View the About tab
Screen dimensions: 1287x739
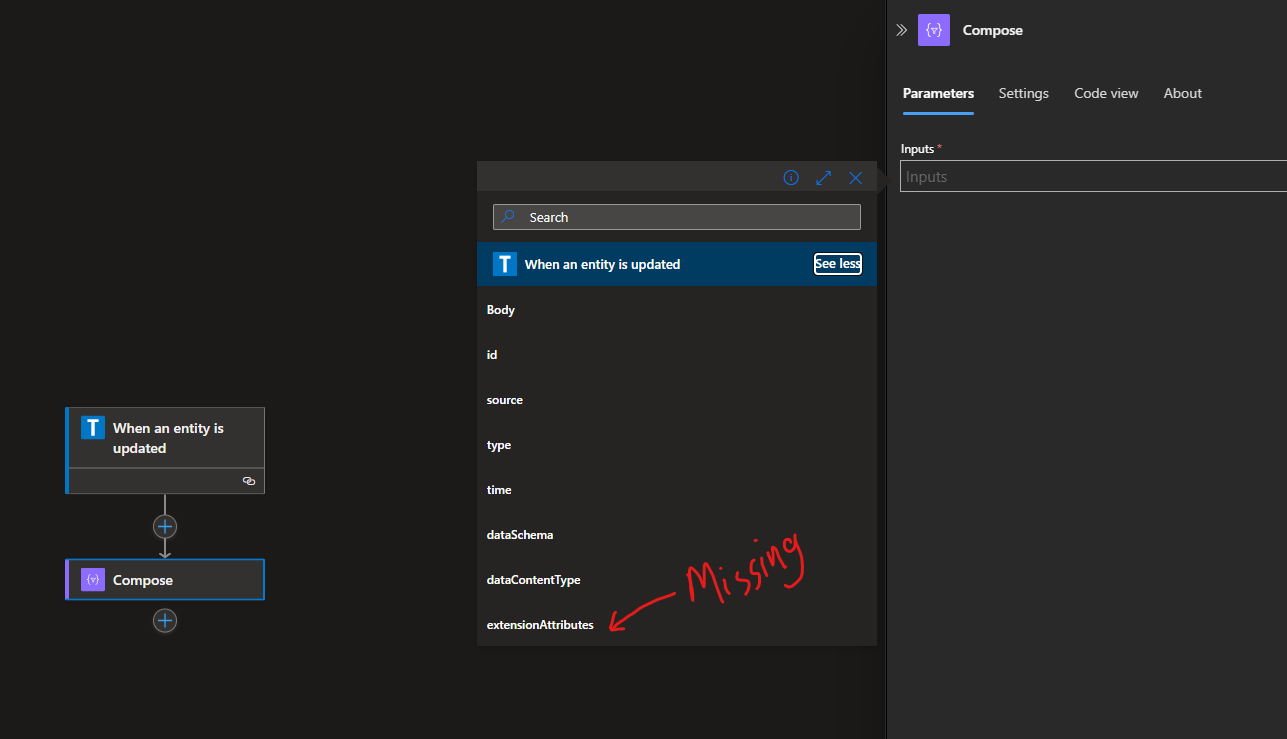1182,93
